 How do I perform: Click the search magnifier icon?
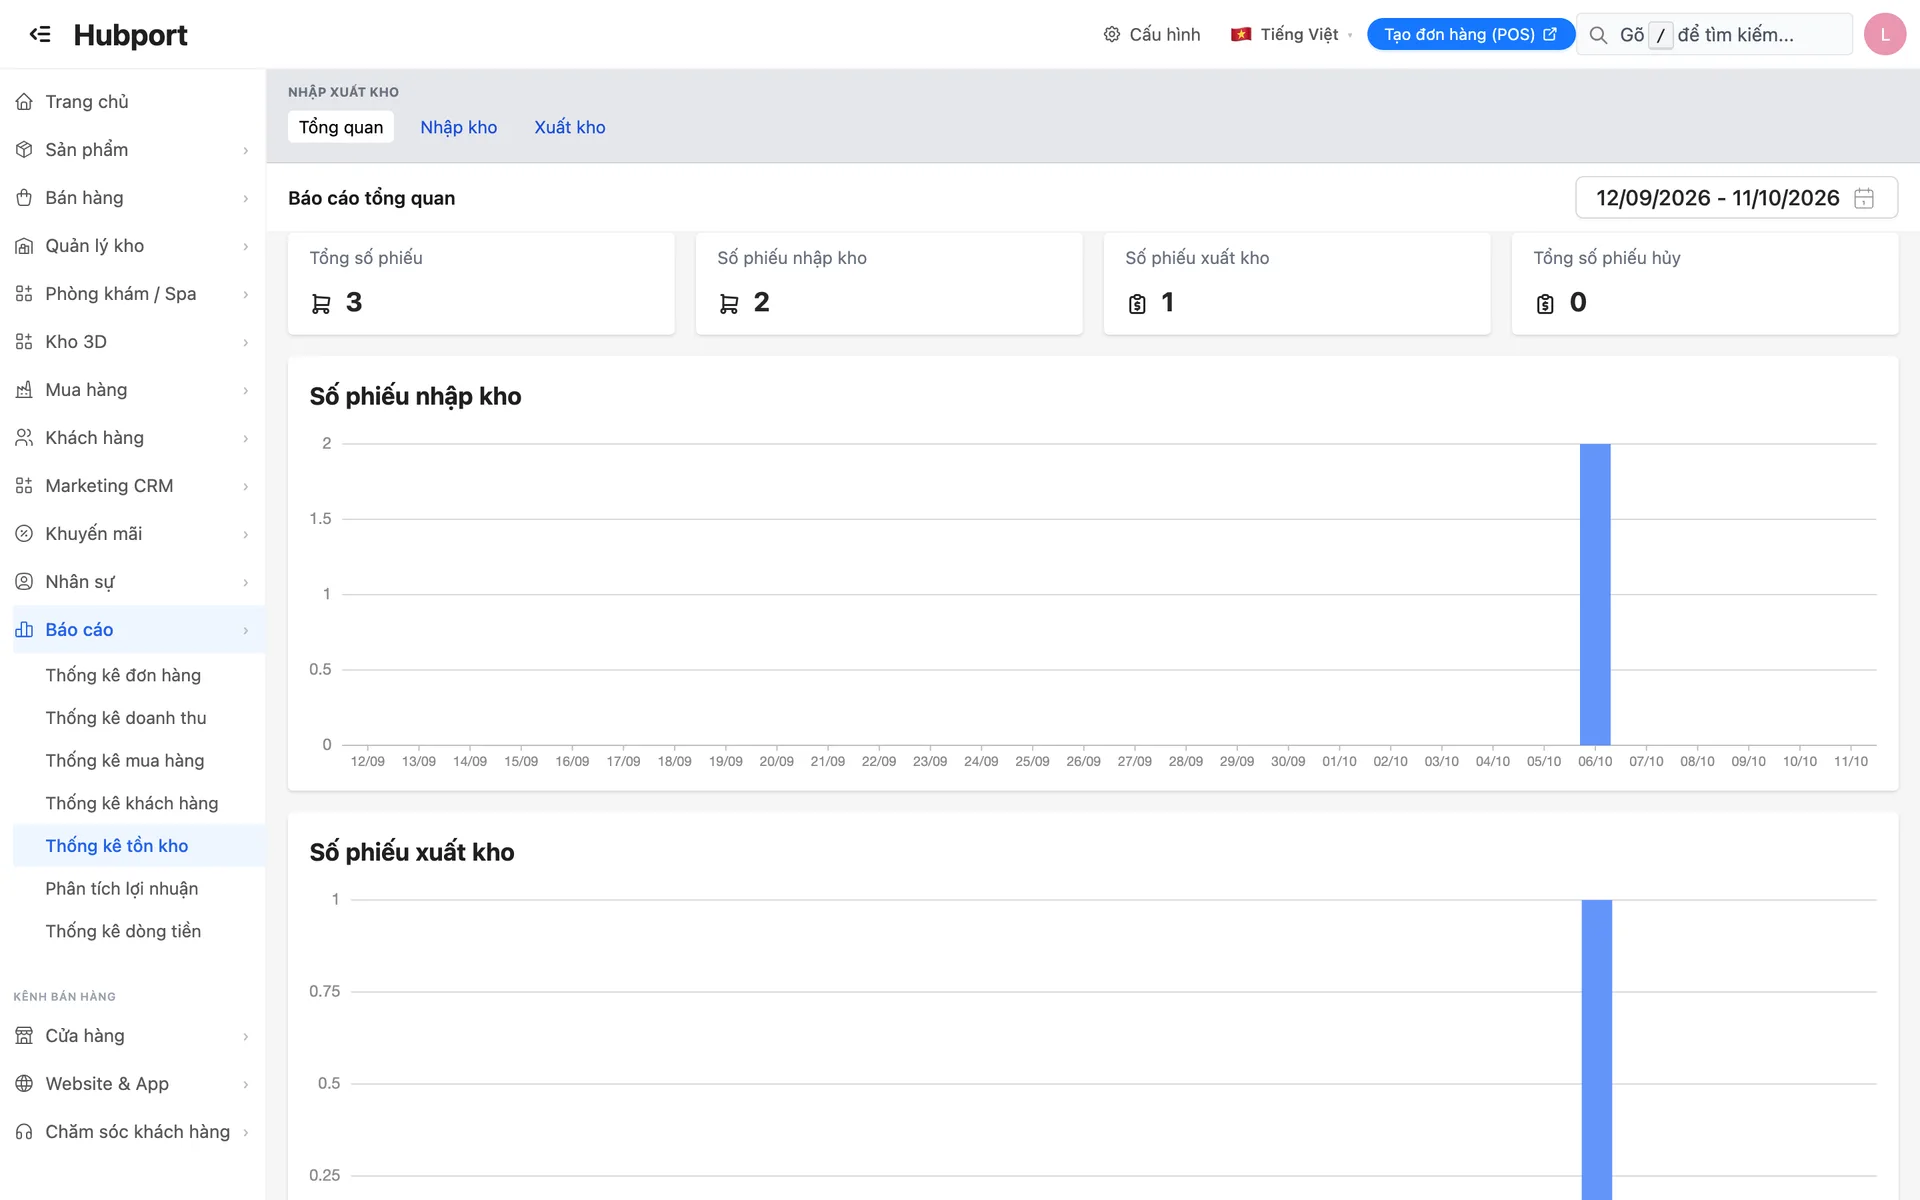point(1598,35)
